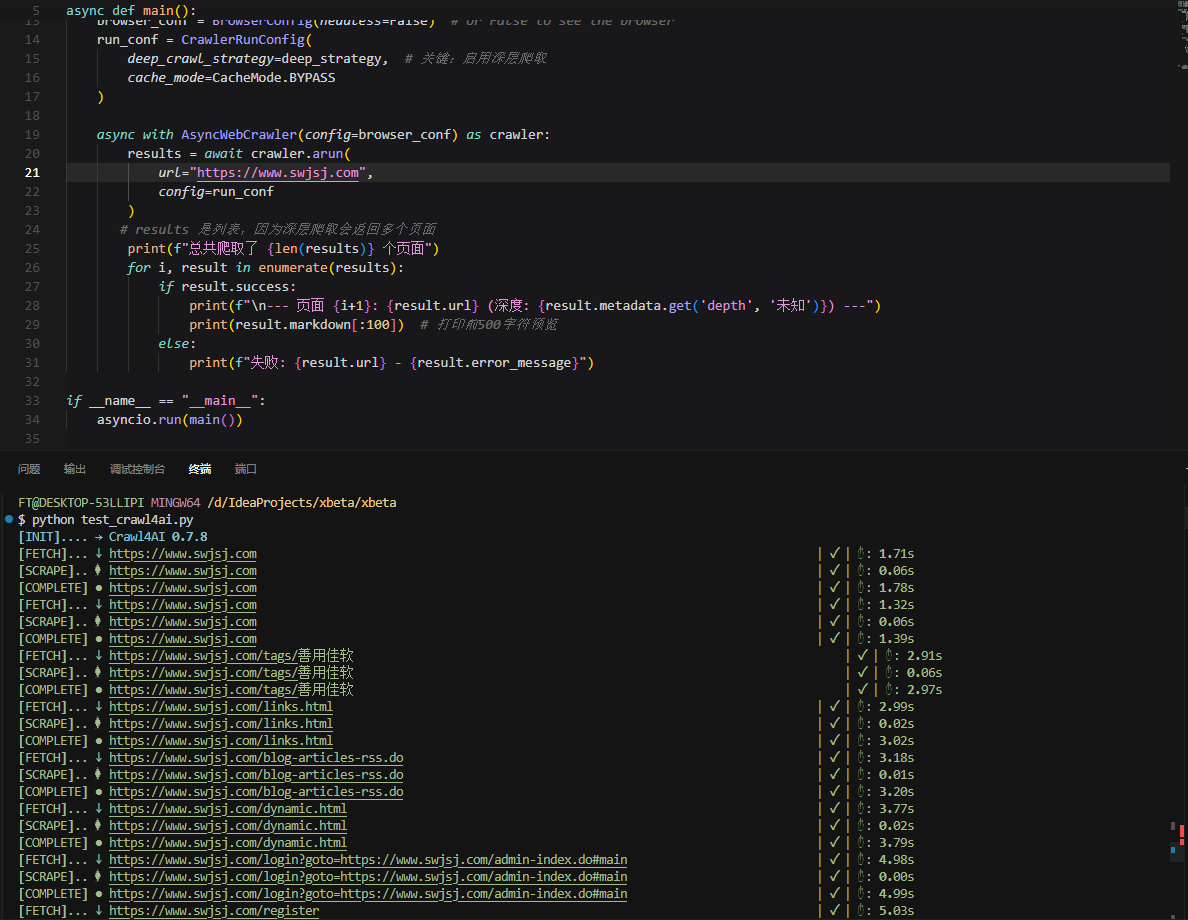Click the swjsj.com URL inside the code editor
Viewport: 1188px width, 920px height.
[x=278, y=172]
